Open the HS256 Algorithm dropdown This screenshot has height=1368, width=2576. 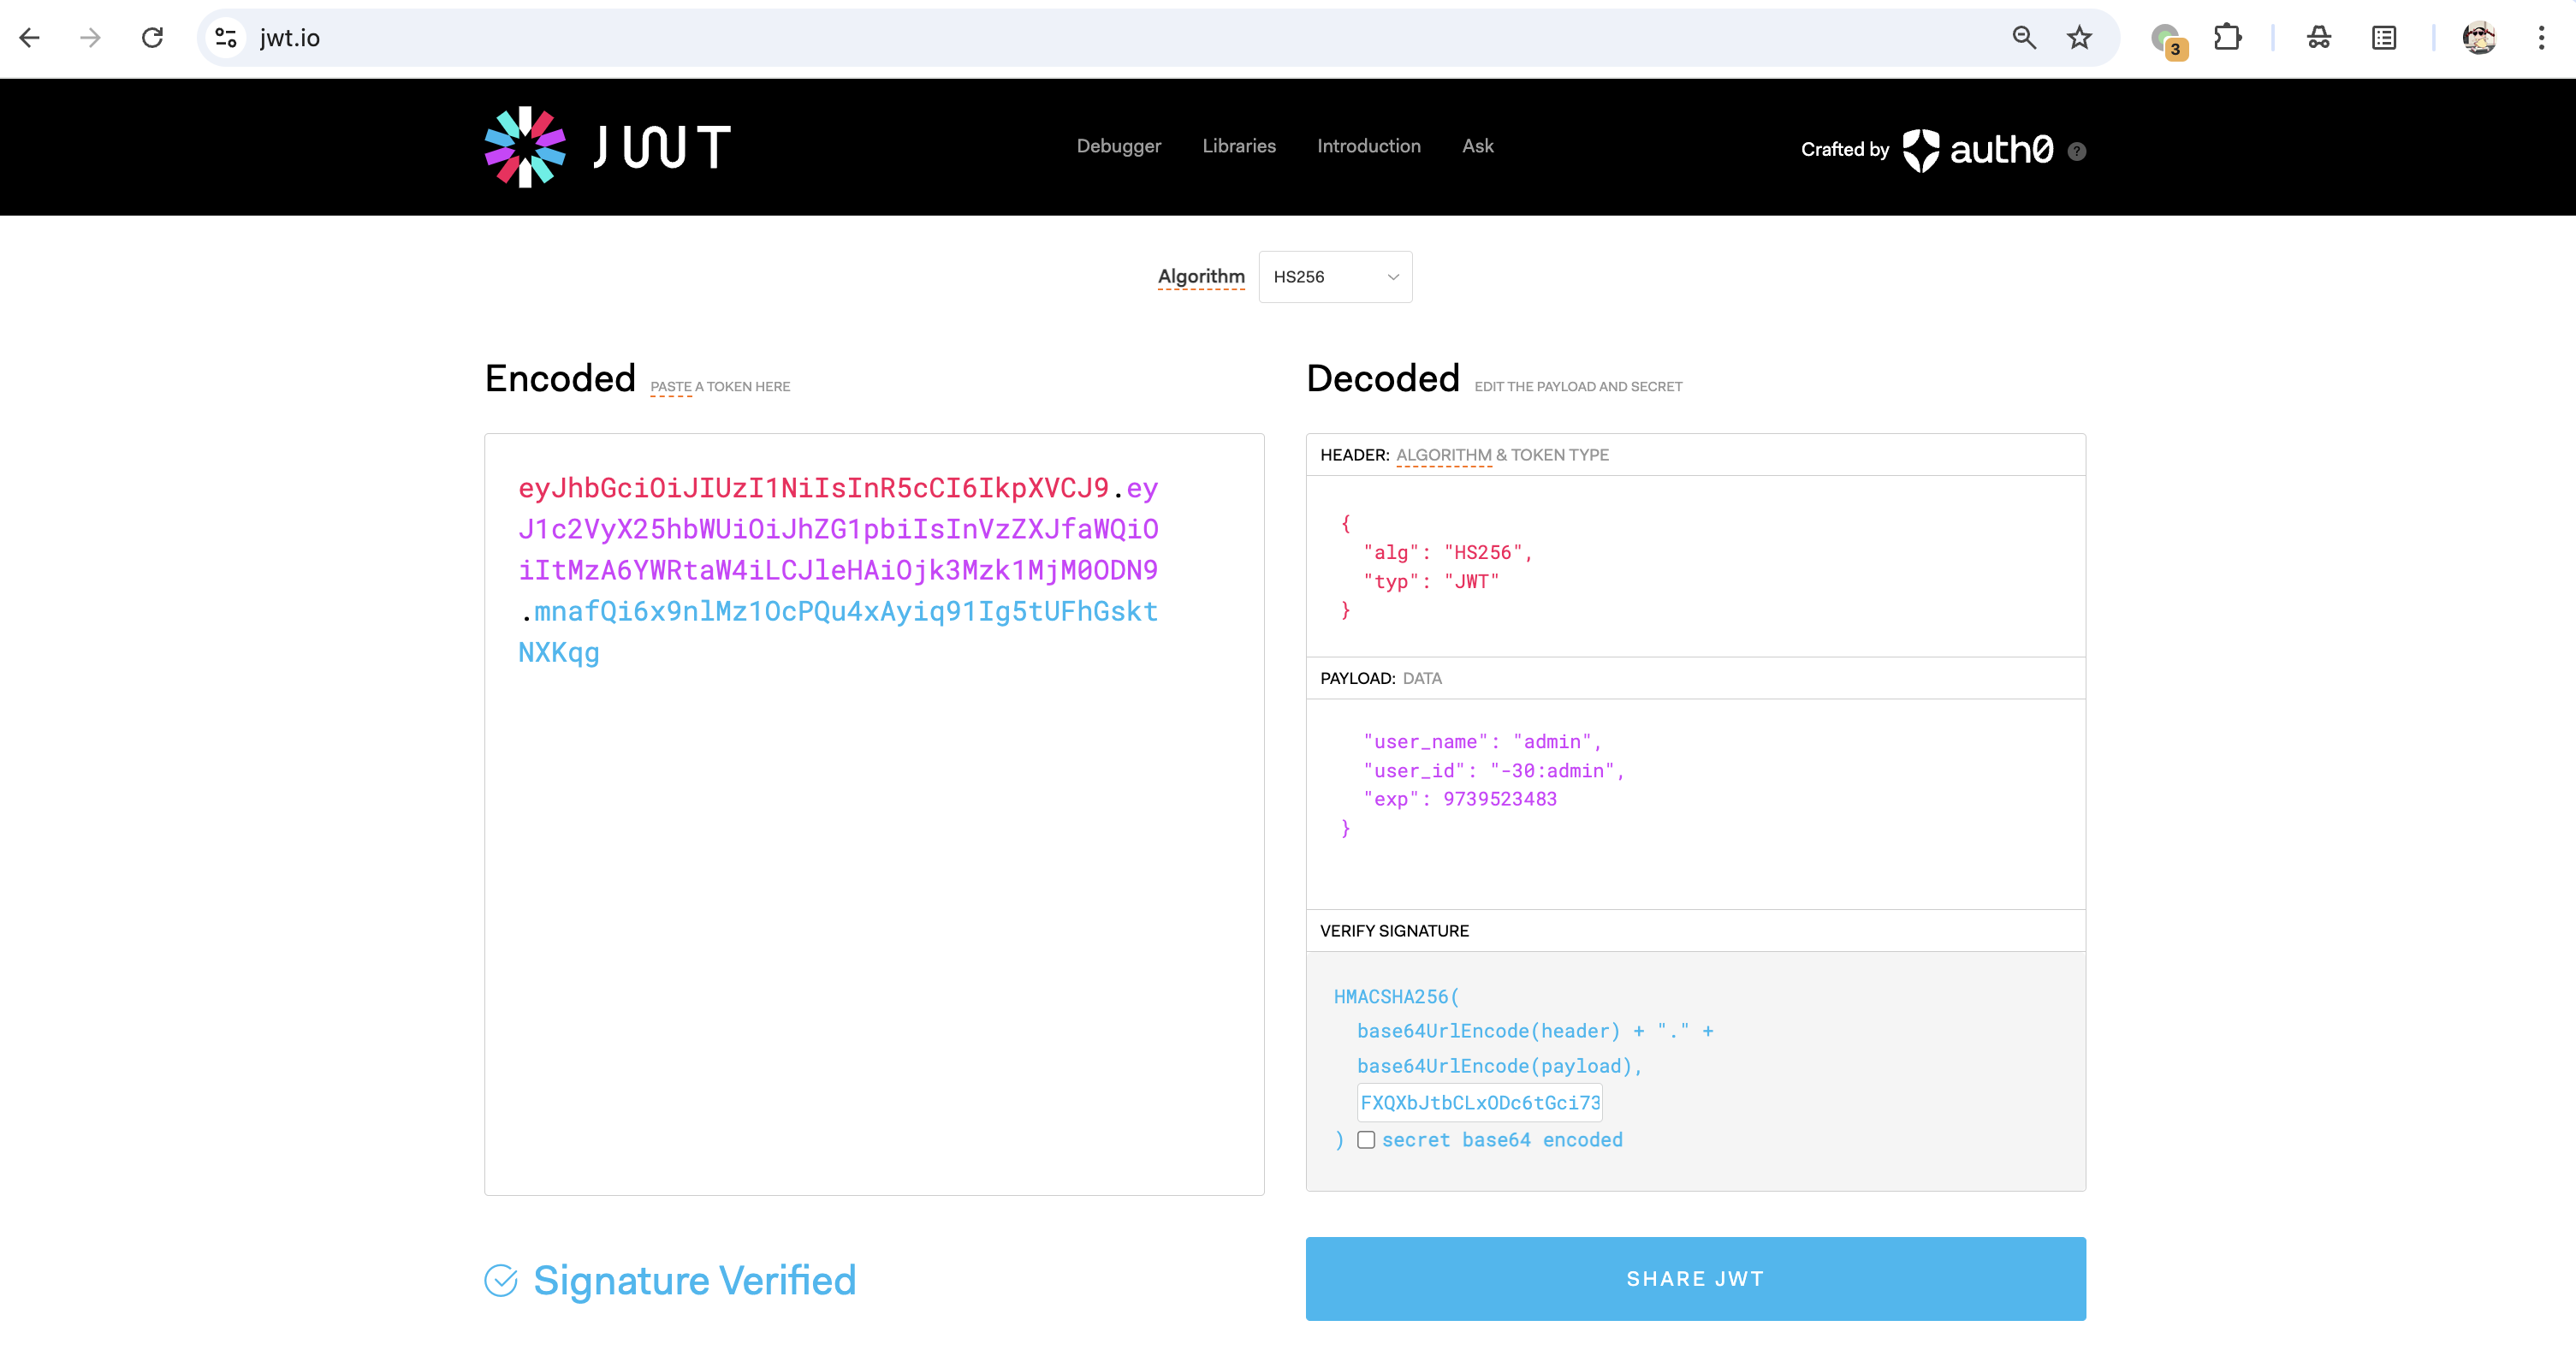1335,277
